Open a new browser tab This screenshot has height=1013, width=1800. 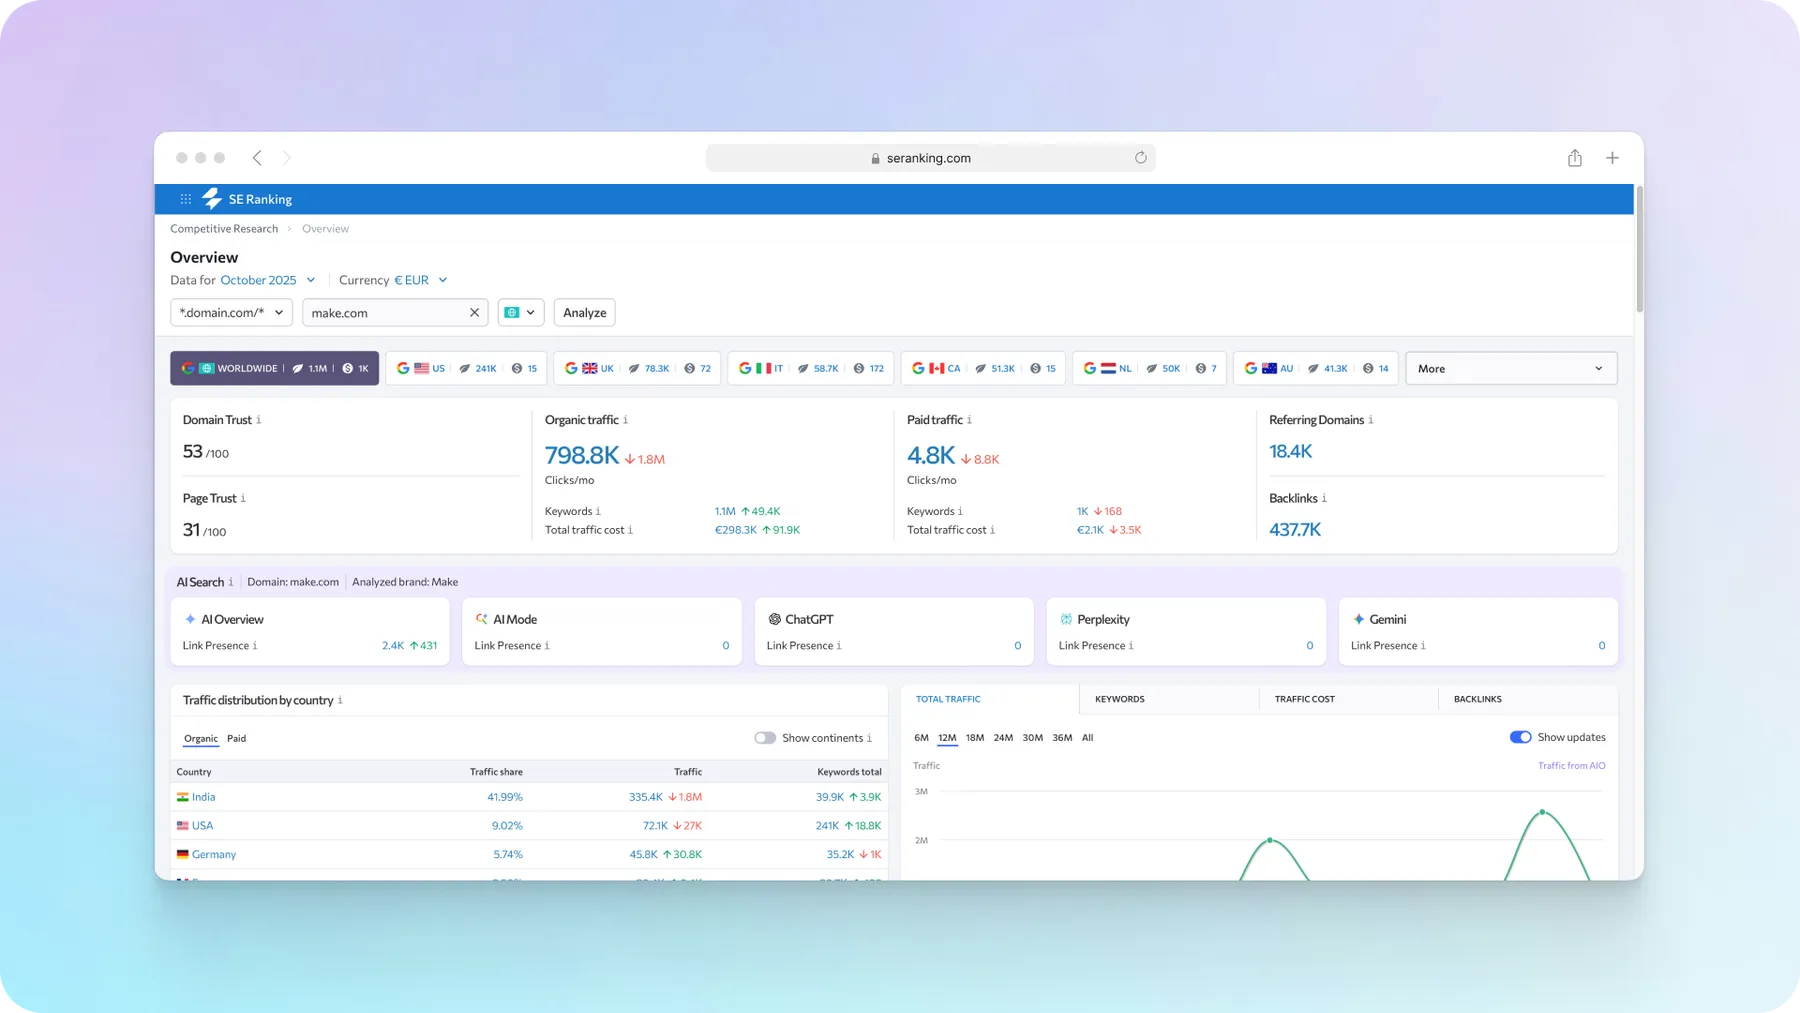coord(1612,158)
